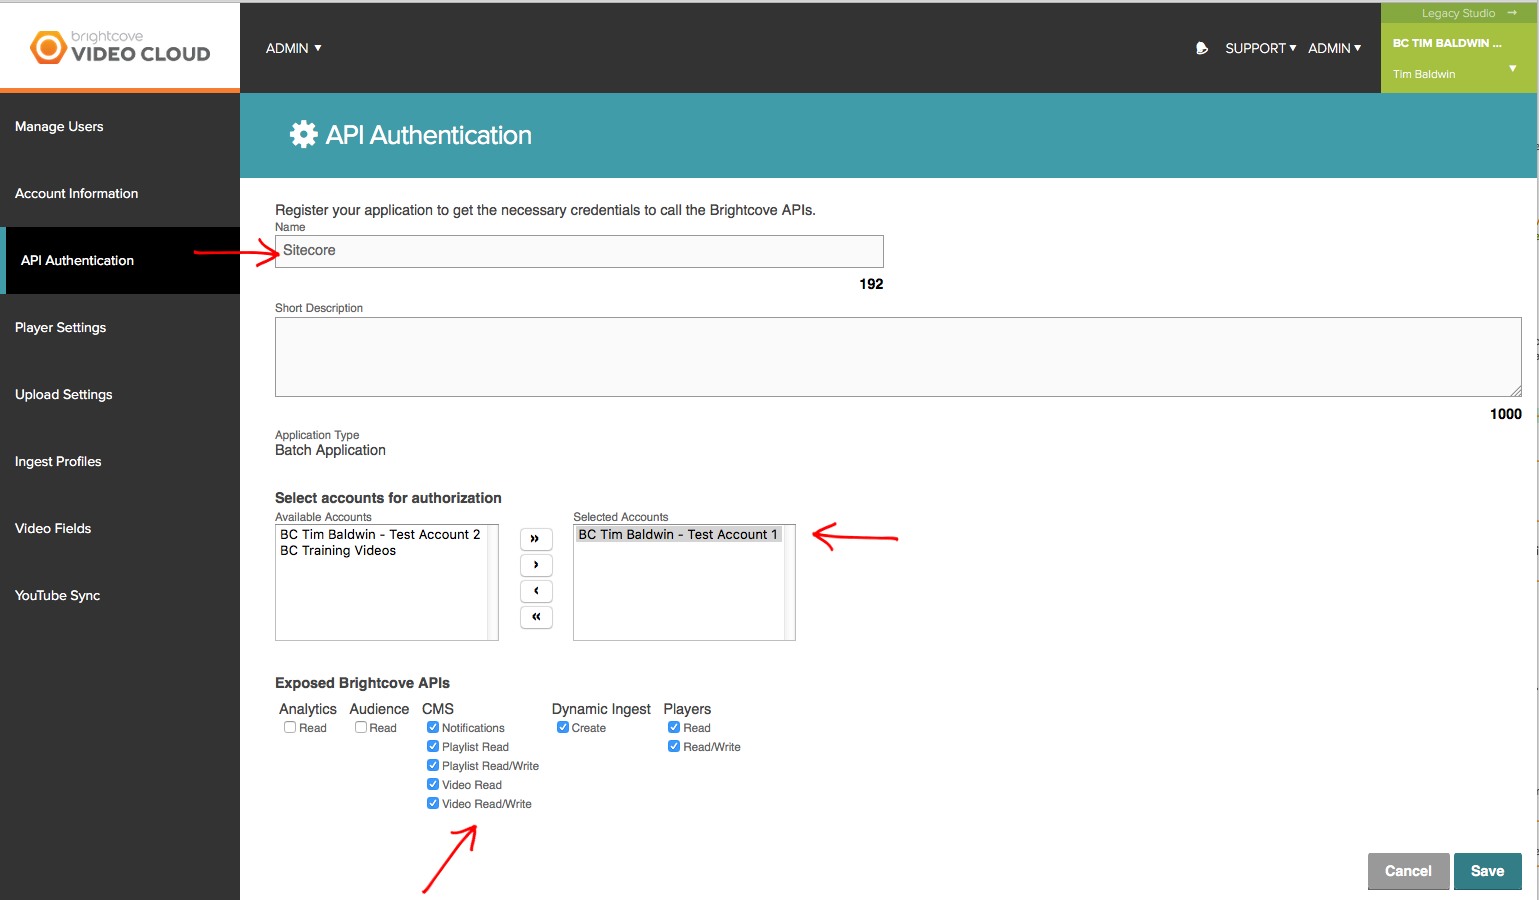This screenshot has height=900, width=1539.
Task: Click the add-all double right arrow button
Action: pos(536,539)
